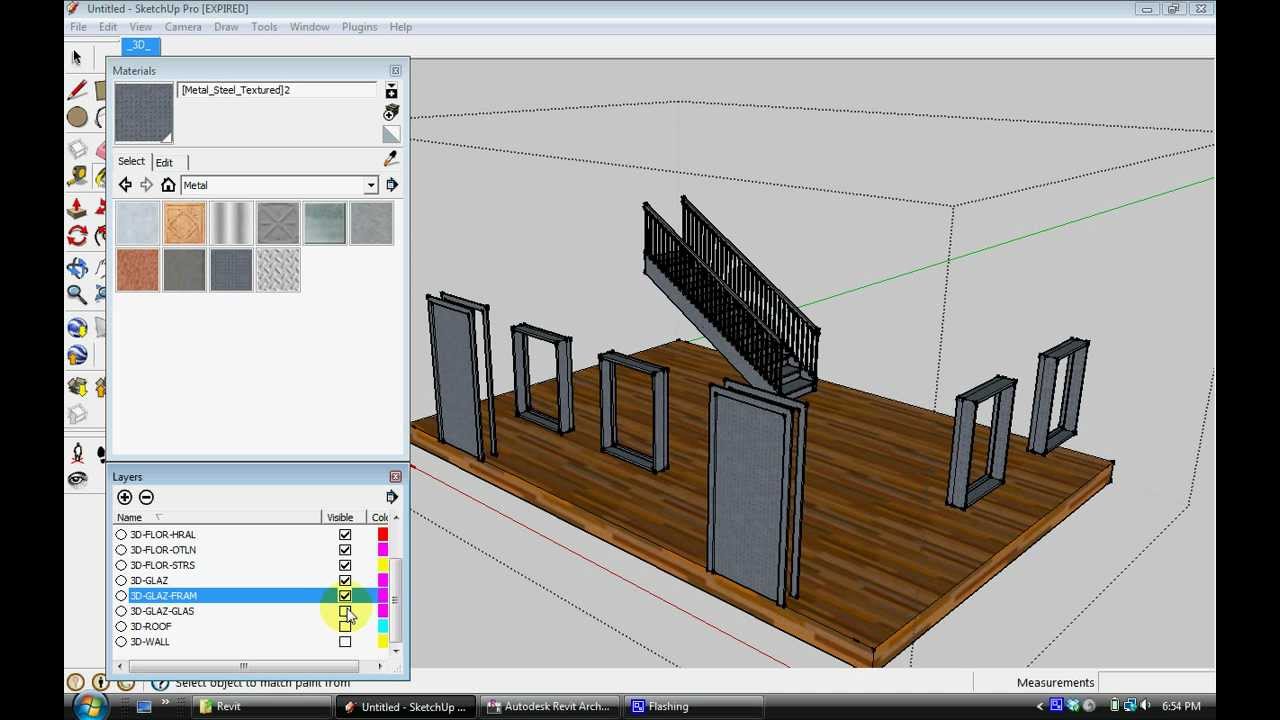Screen dimensions: 1280x720
Task: Click yellow color swatch of 3D-FLOR-STRS
Action: 382,565
